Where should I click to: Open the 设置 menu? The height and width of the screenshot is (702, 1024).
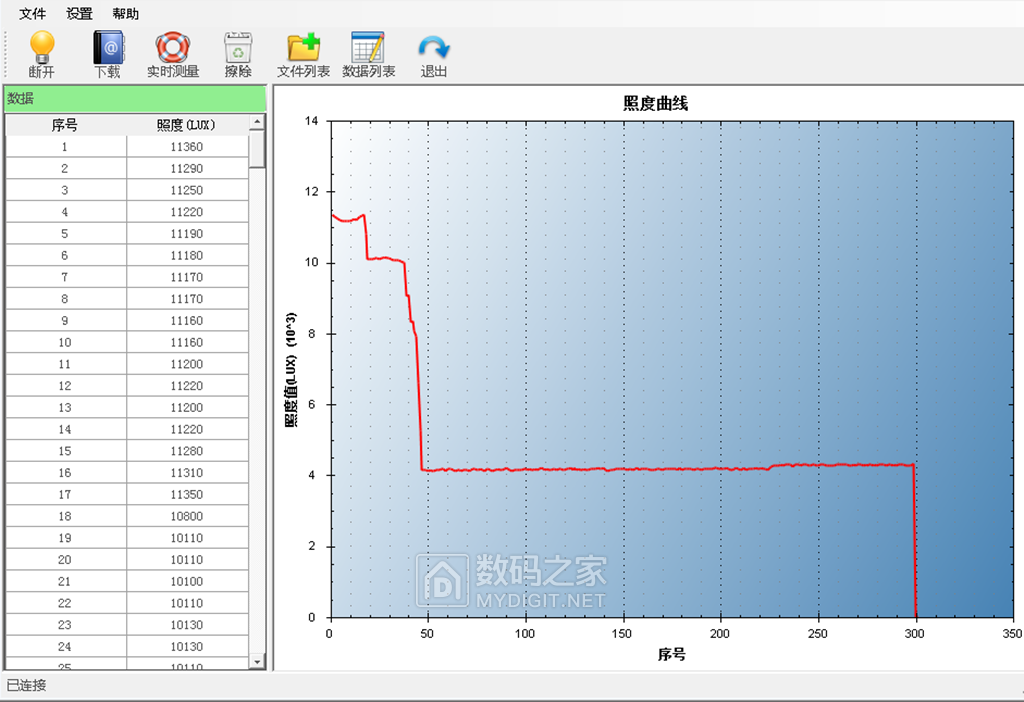pos(79,14)
